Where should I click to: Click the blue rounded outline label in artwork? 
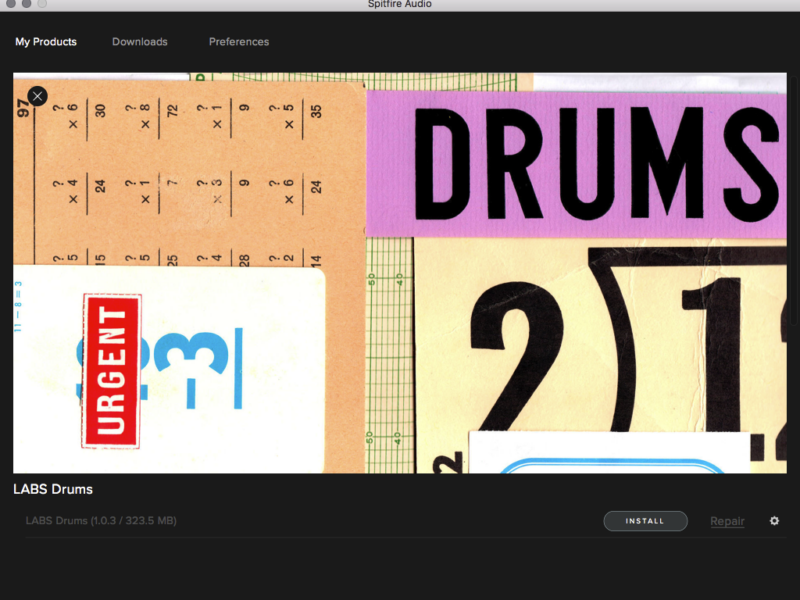tap(610, 466)
